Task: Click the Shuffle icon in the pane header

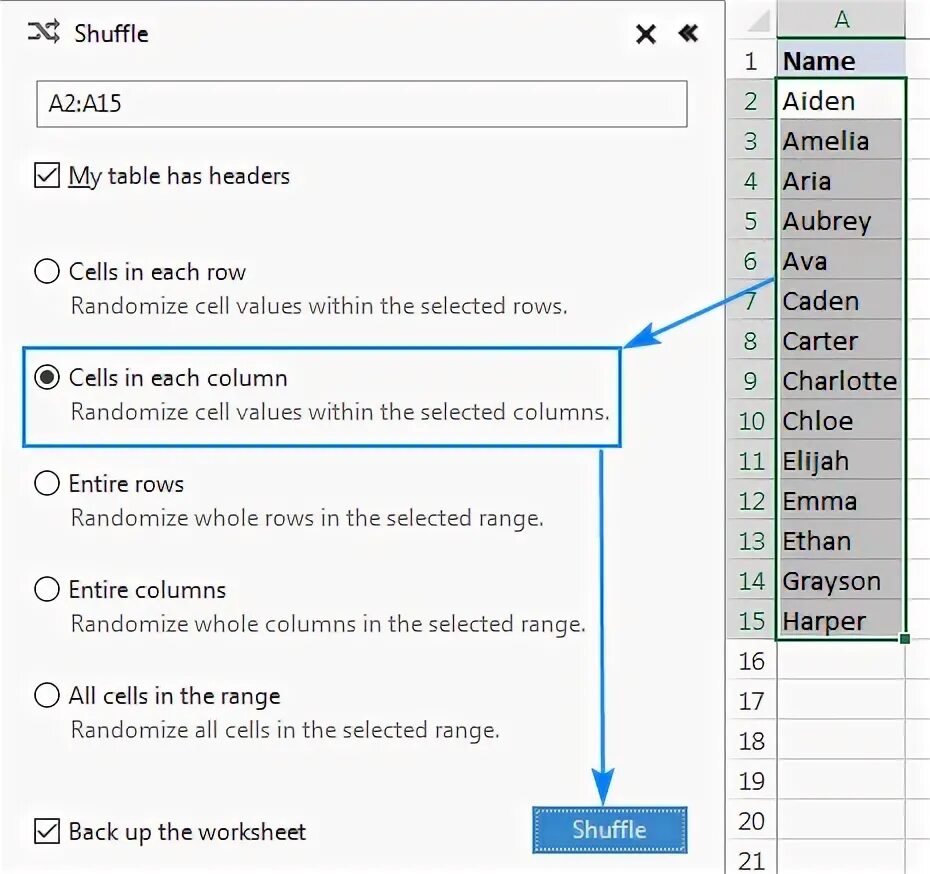Action: (x=45, y=33)
